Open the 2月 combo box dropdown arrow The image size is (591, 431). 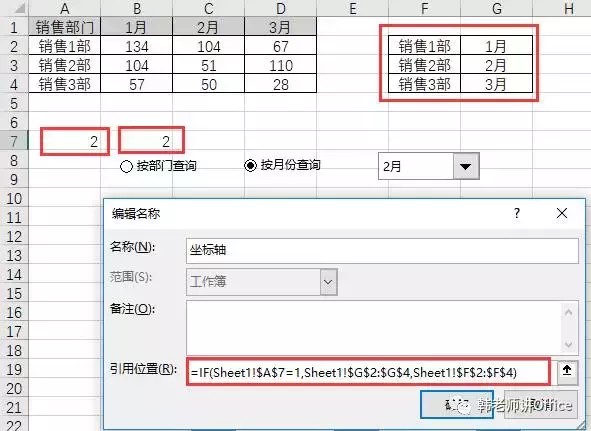click(x=466, y=166)
